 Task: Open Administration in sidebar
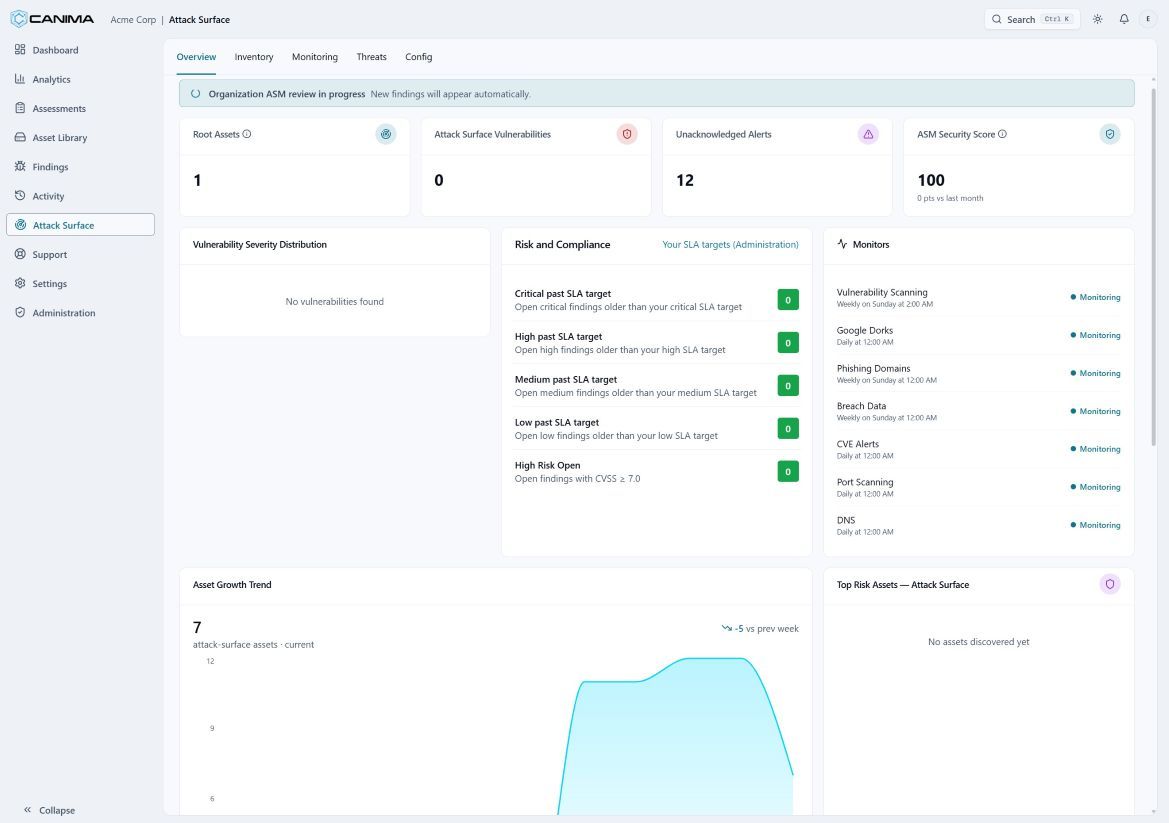[x=81, y=312]
